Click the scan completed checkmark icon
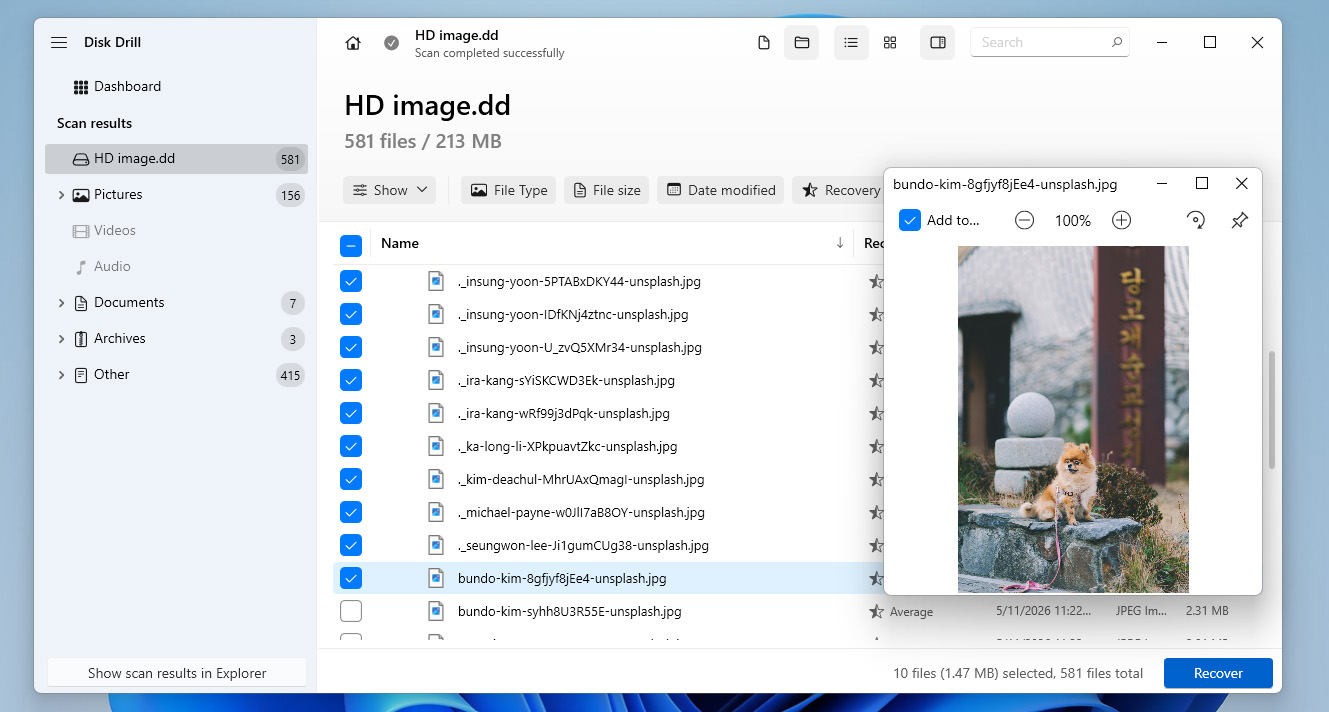 point(392,43)
